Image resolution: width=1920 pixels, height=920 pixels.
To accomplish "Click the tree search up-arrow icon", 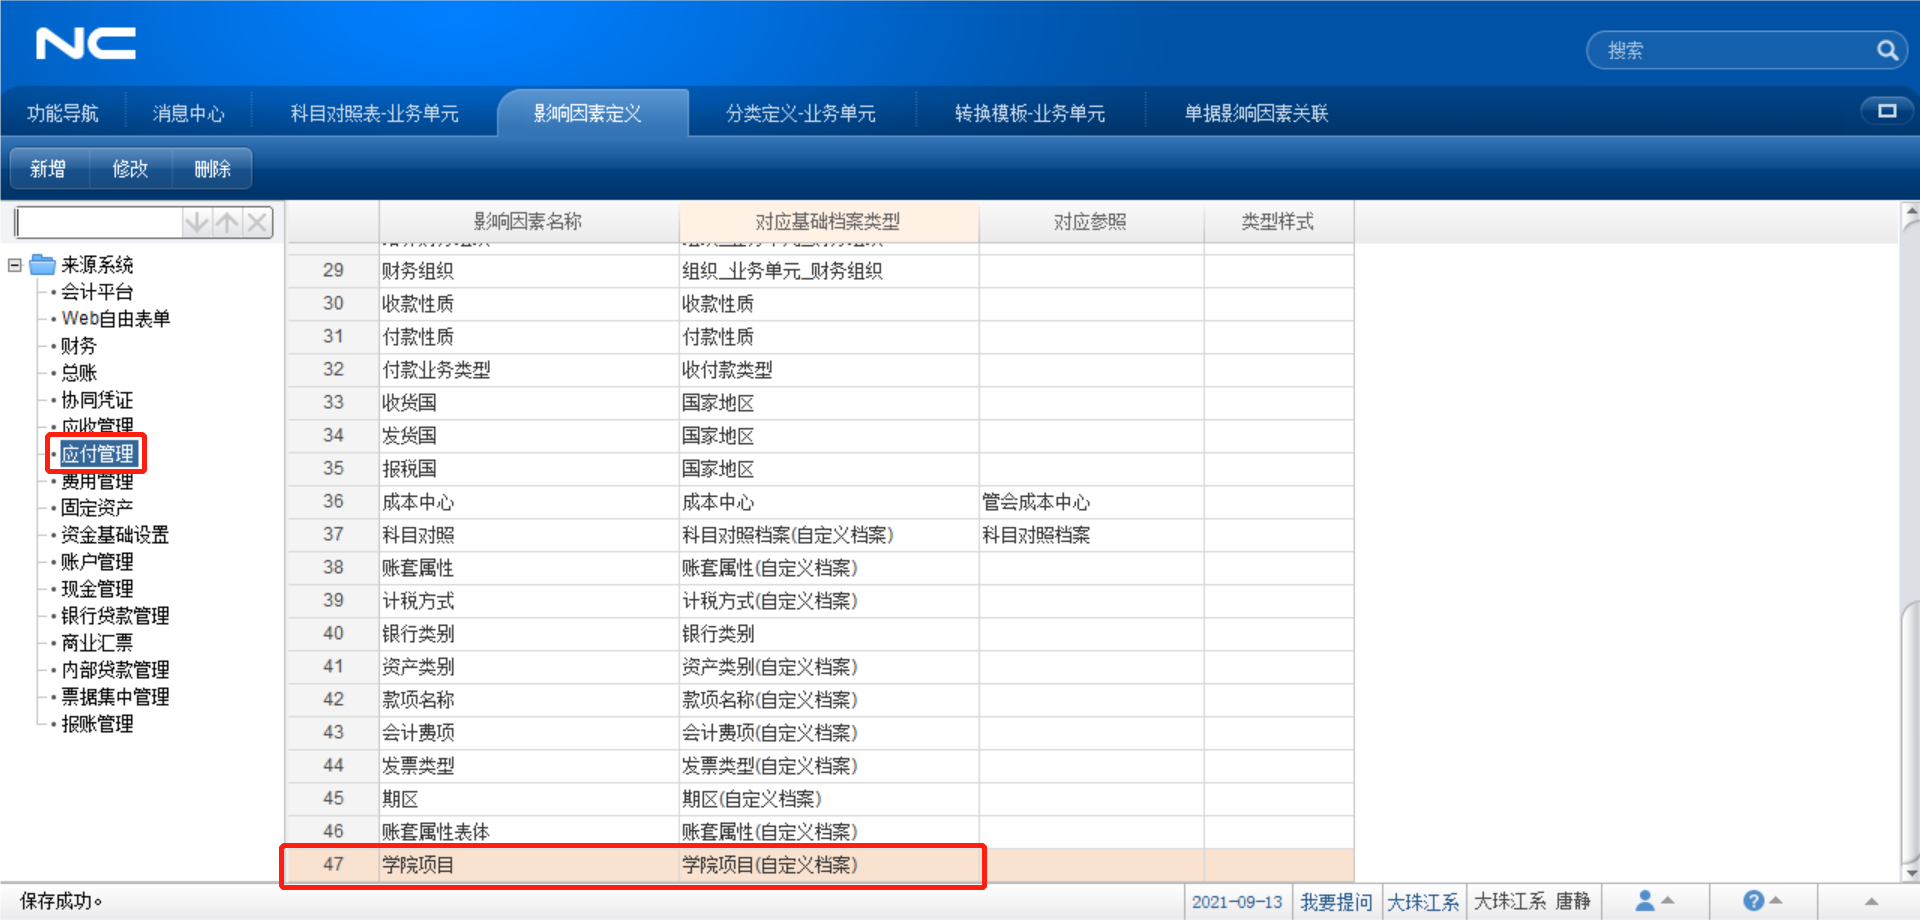I will (227, 221).
